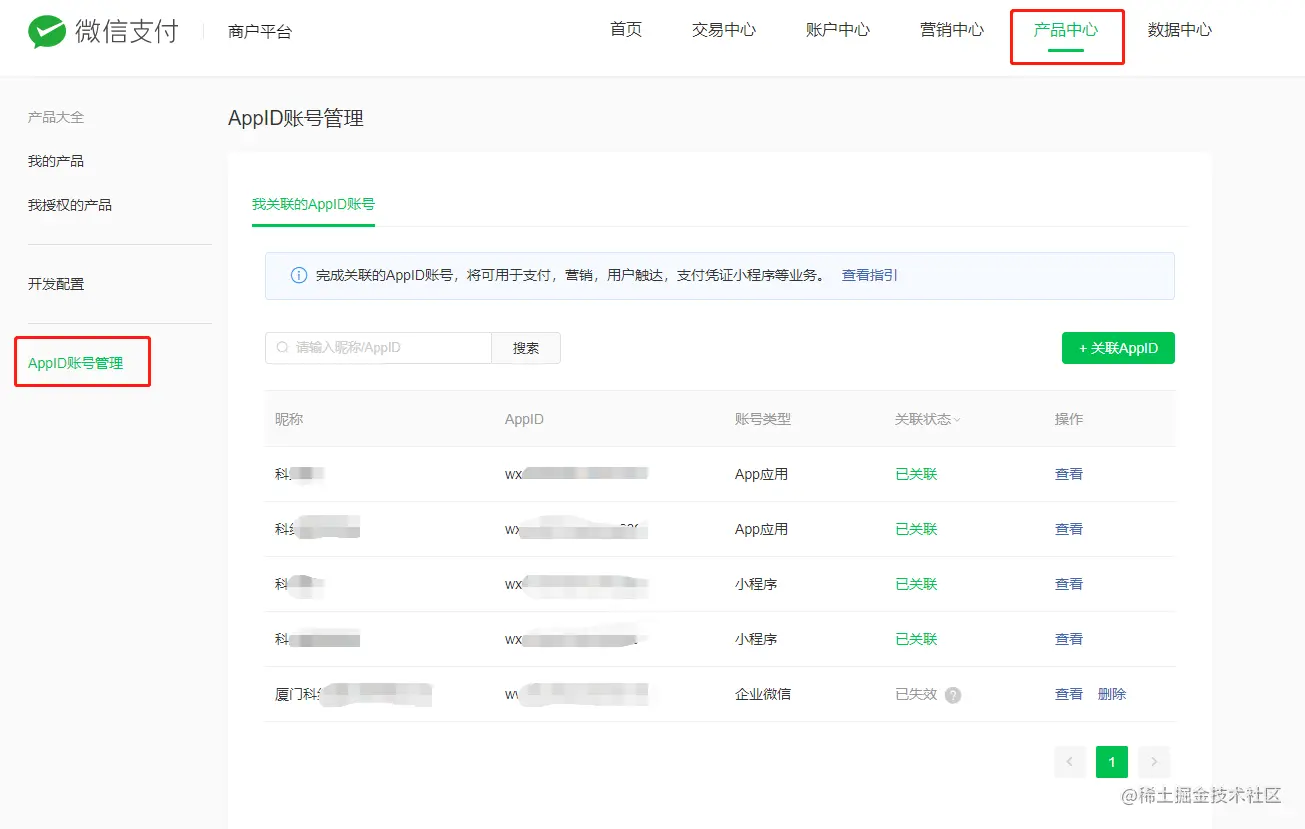Click the magnifier icon in the search box

click(281, 347)
